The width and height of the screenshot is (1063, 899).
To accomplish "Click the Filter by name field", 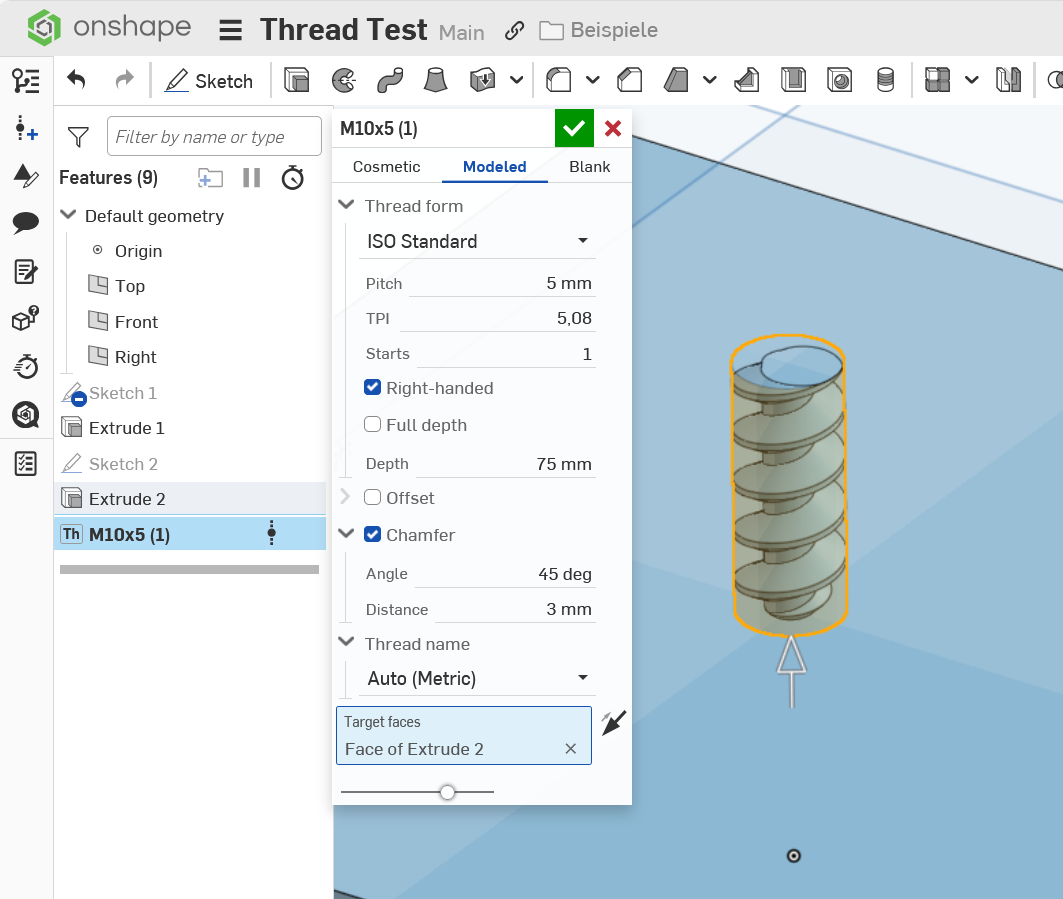I will coord(214,136).
